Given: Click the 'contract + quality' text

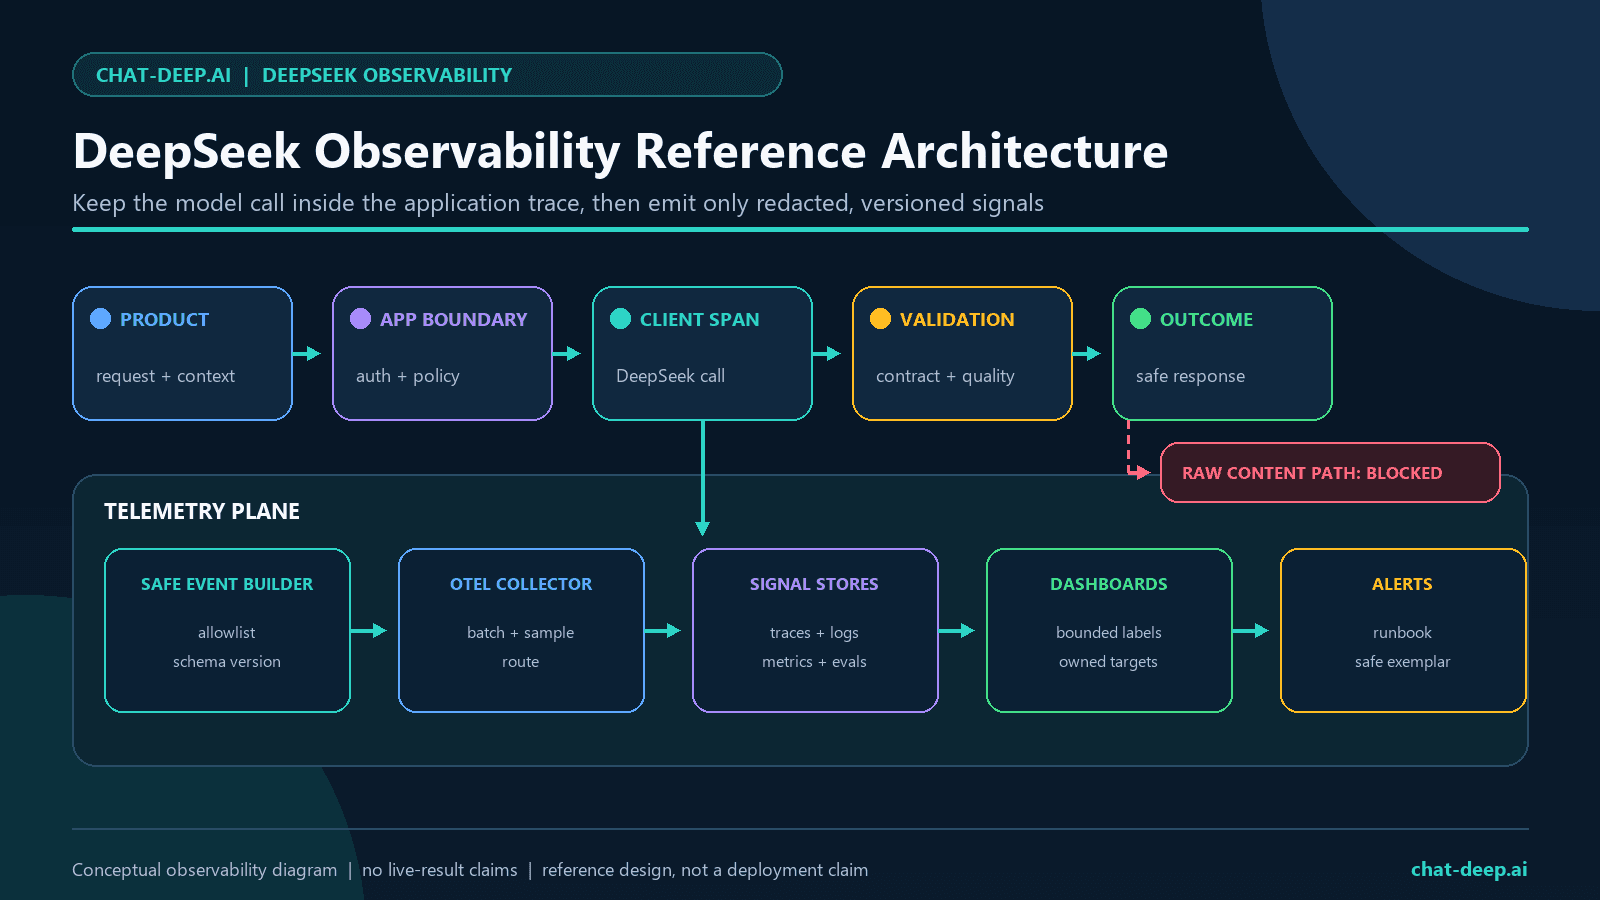Looking at the screenshot, I should coord(945,376).
